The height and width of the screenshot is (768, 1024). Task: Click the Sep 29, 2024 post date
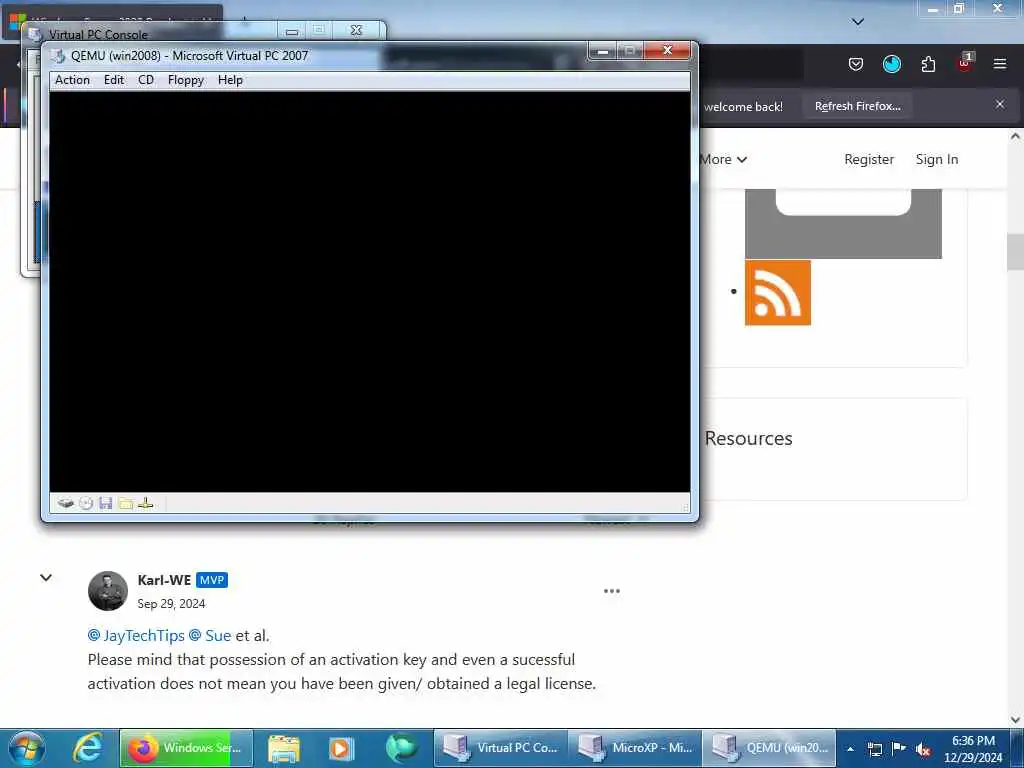[171, 604]
